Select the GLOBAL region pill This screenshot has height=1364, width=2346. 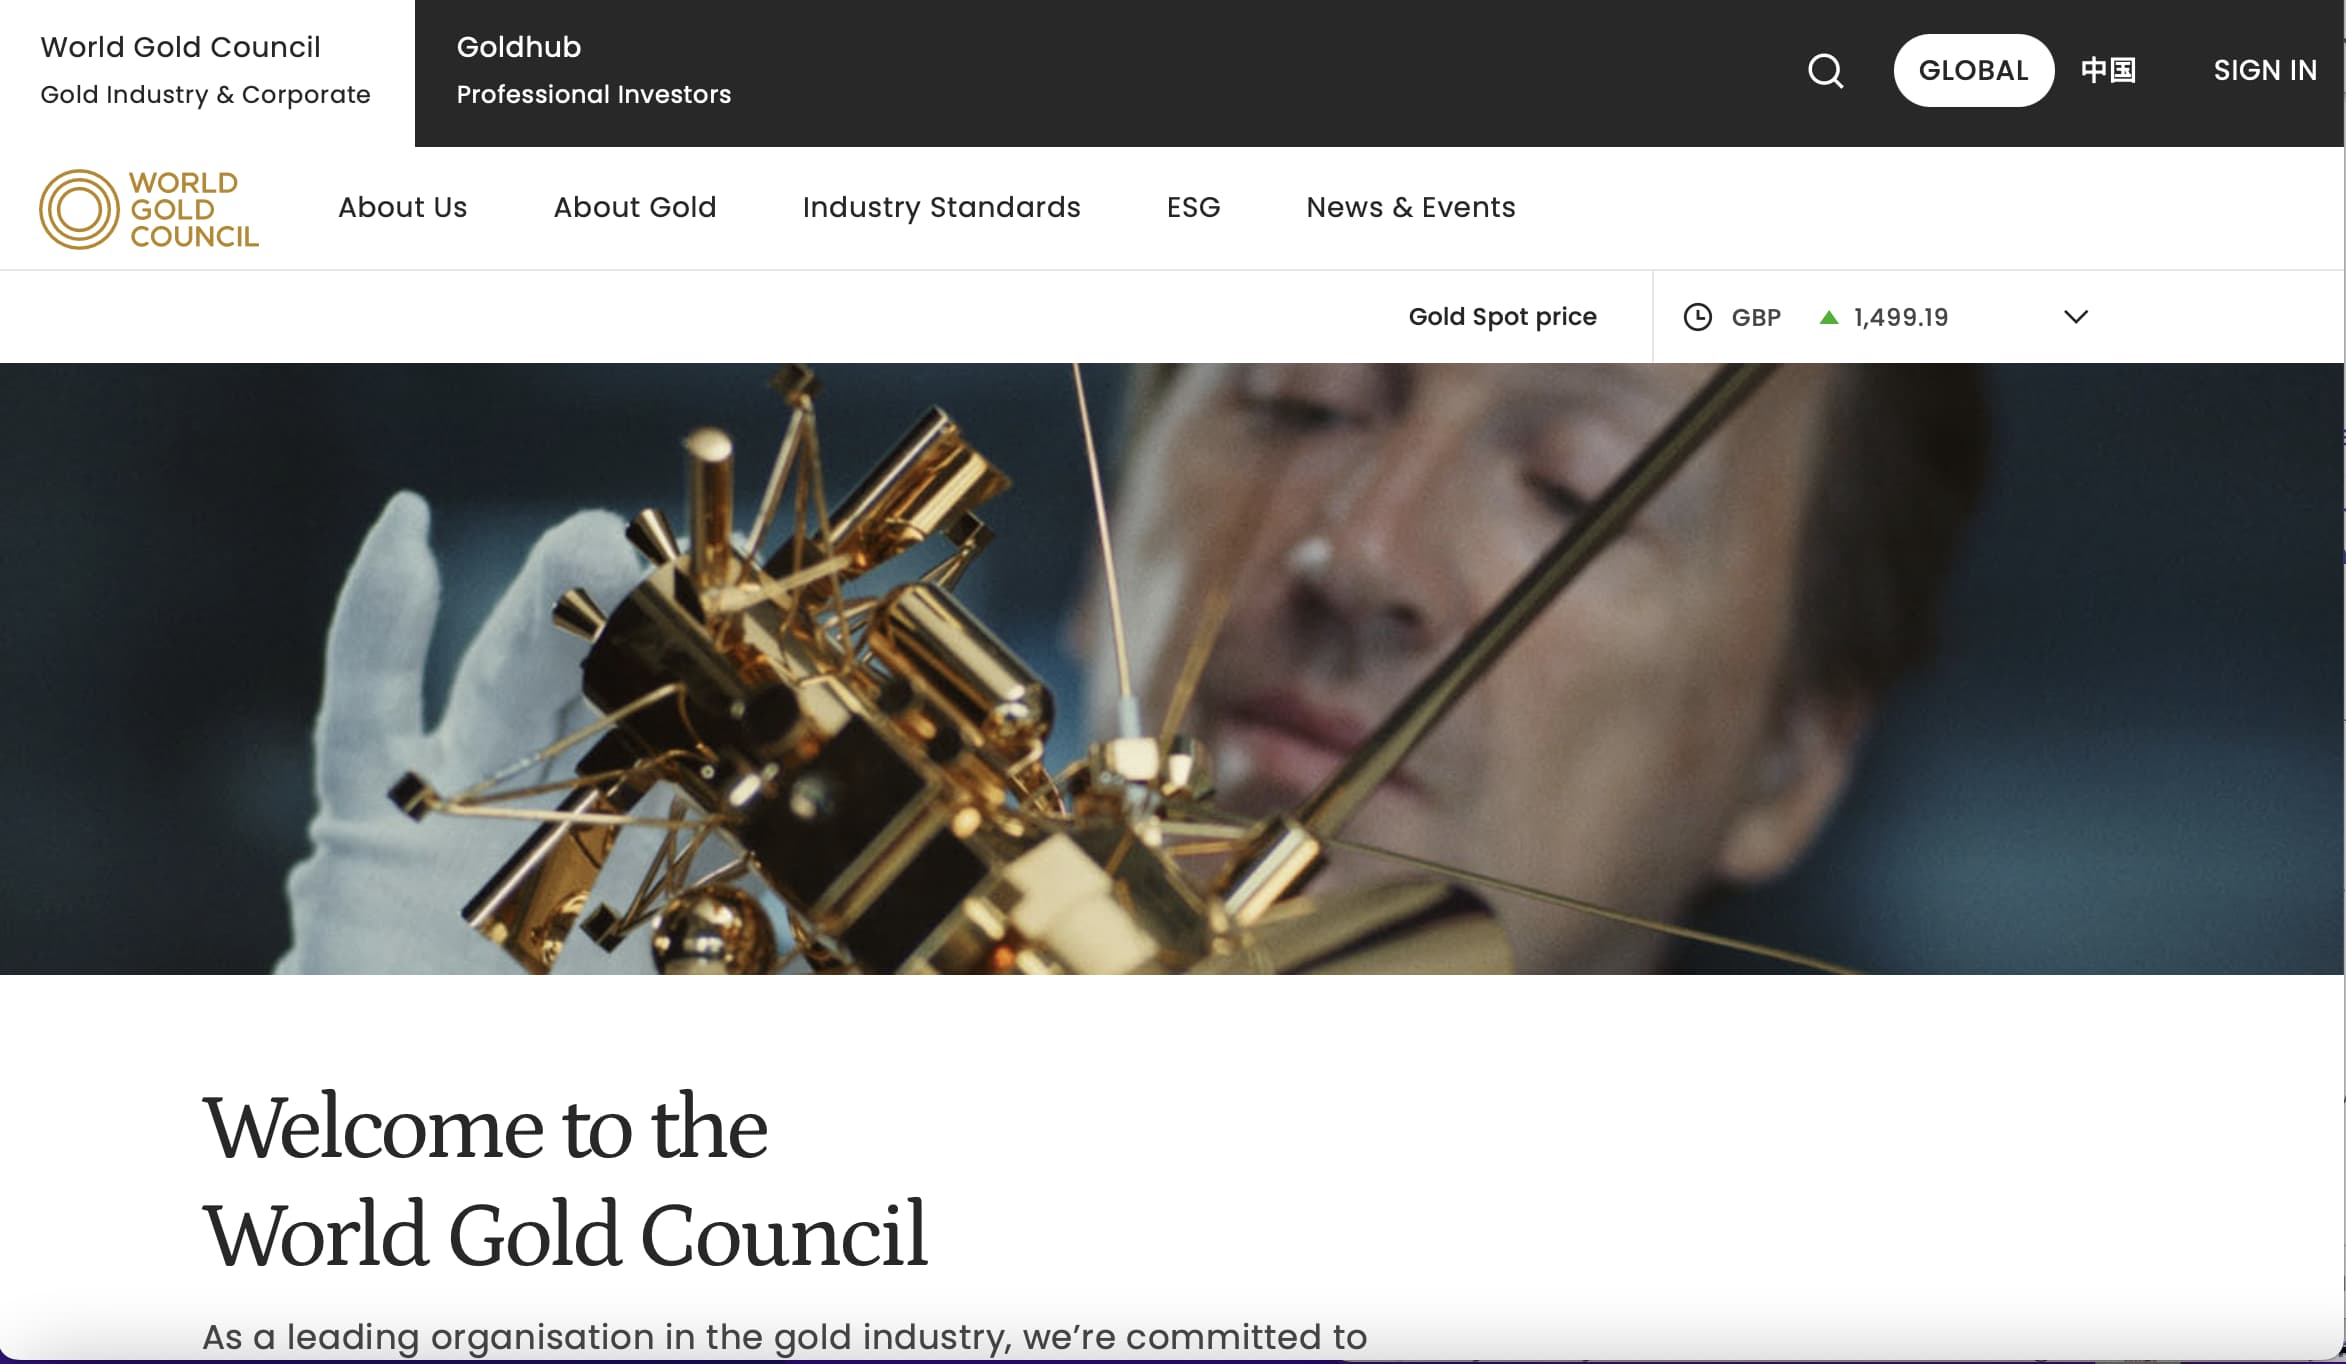[x=1973, y=70]
